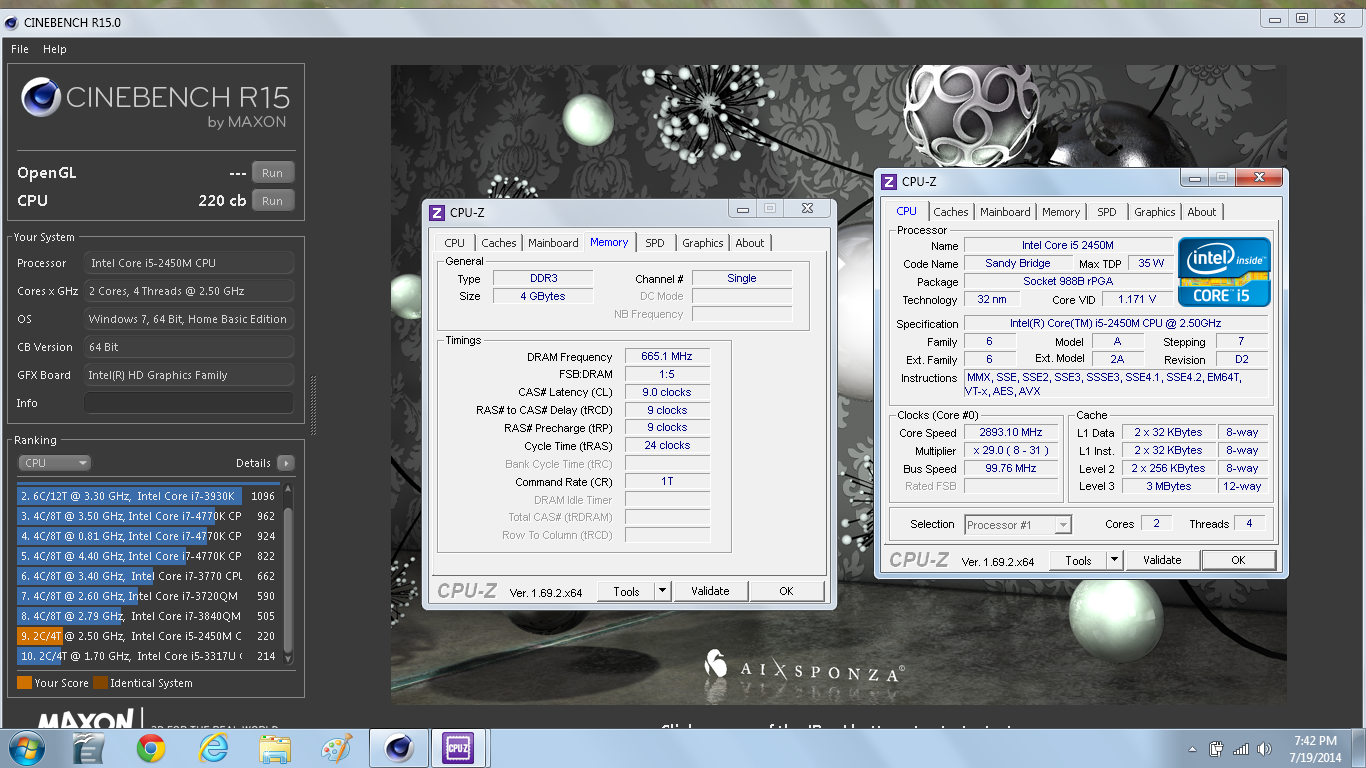The height and width of the screenshot is (768, 1366).
Task: Open the Processor #1 selection dropdown
Action: point(1018,524)
